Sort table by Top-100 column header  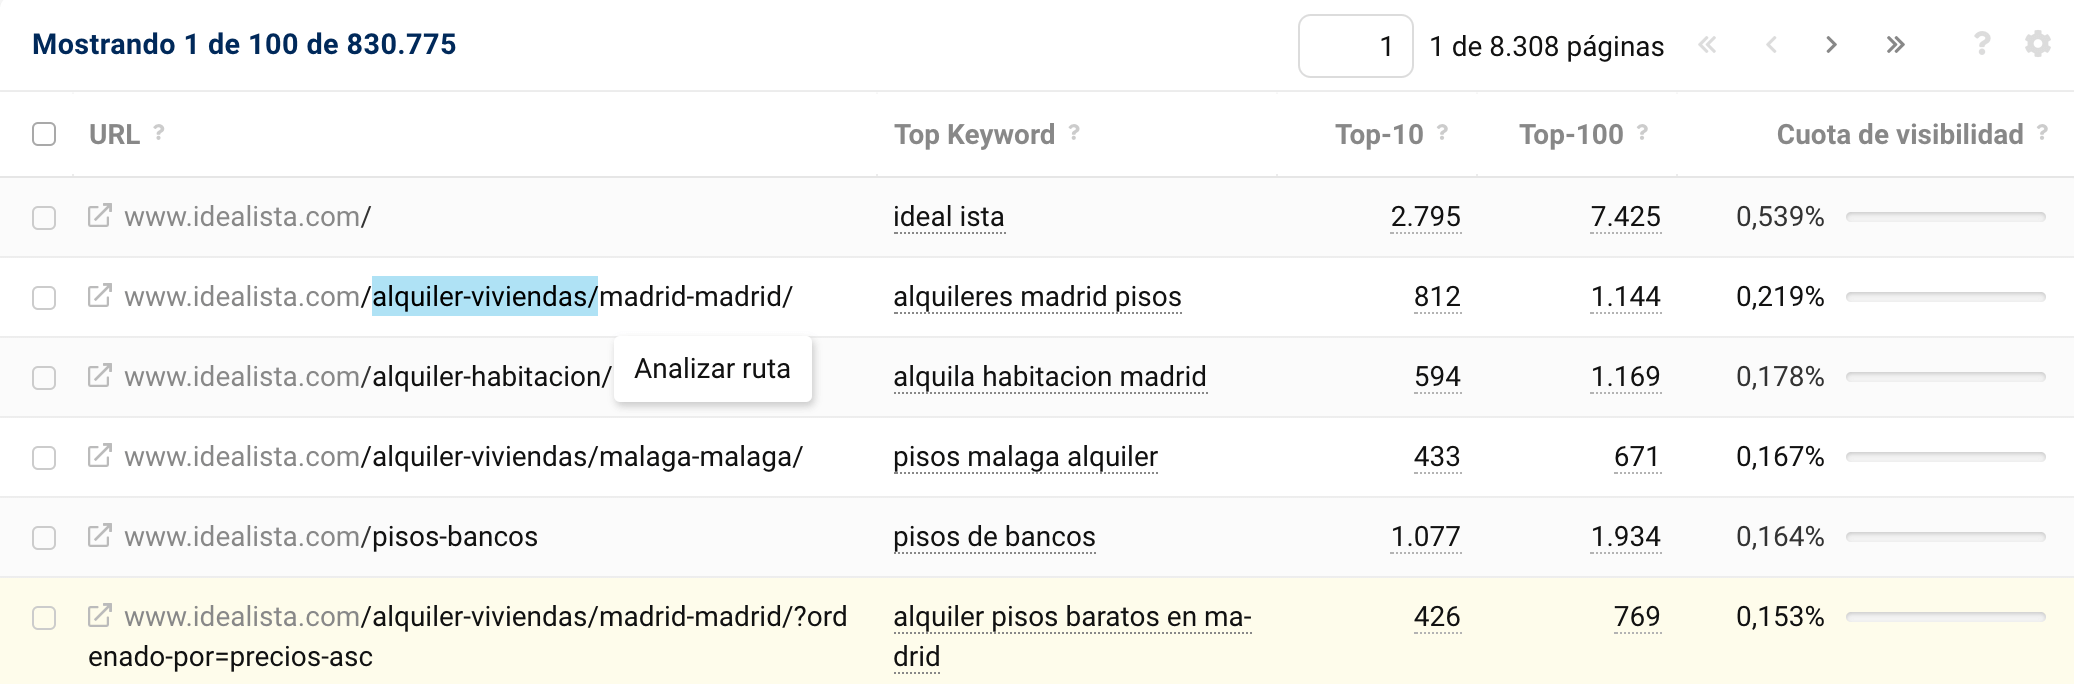click(1571, 135)
